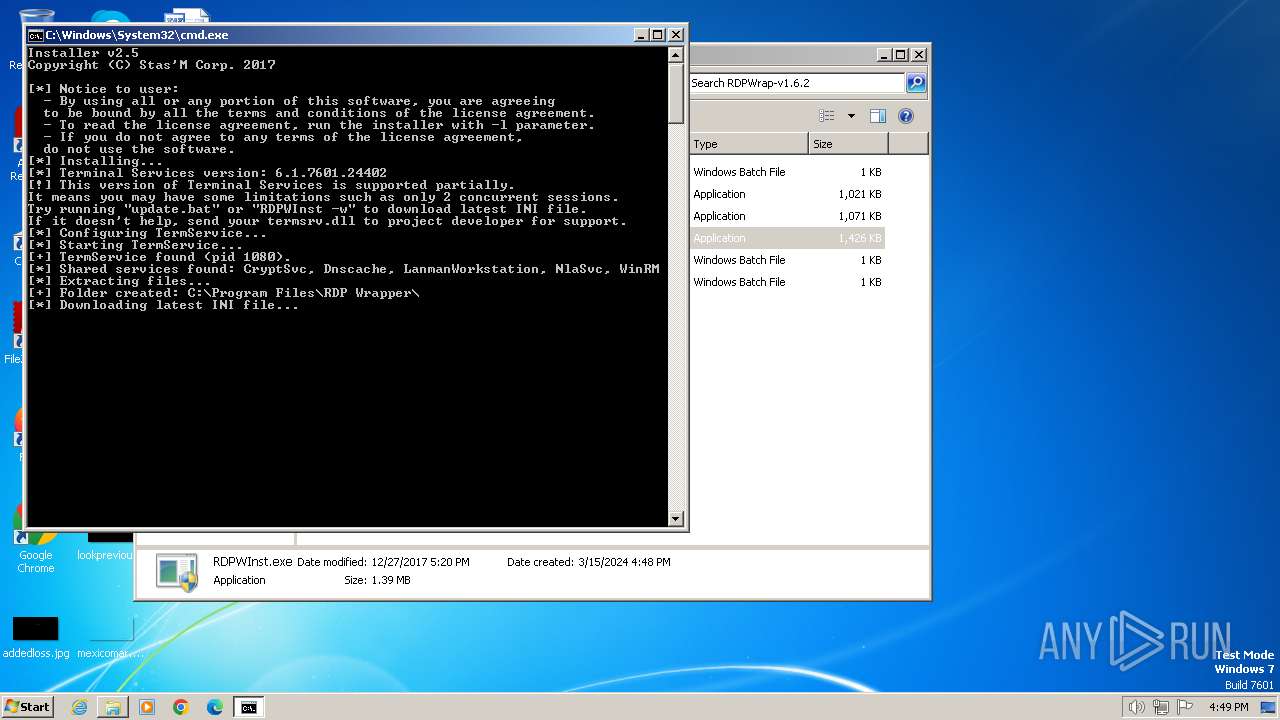Open the volume control in system tray
The height and width of the screenshot is (720, 1280).
point(1137,707)
